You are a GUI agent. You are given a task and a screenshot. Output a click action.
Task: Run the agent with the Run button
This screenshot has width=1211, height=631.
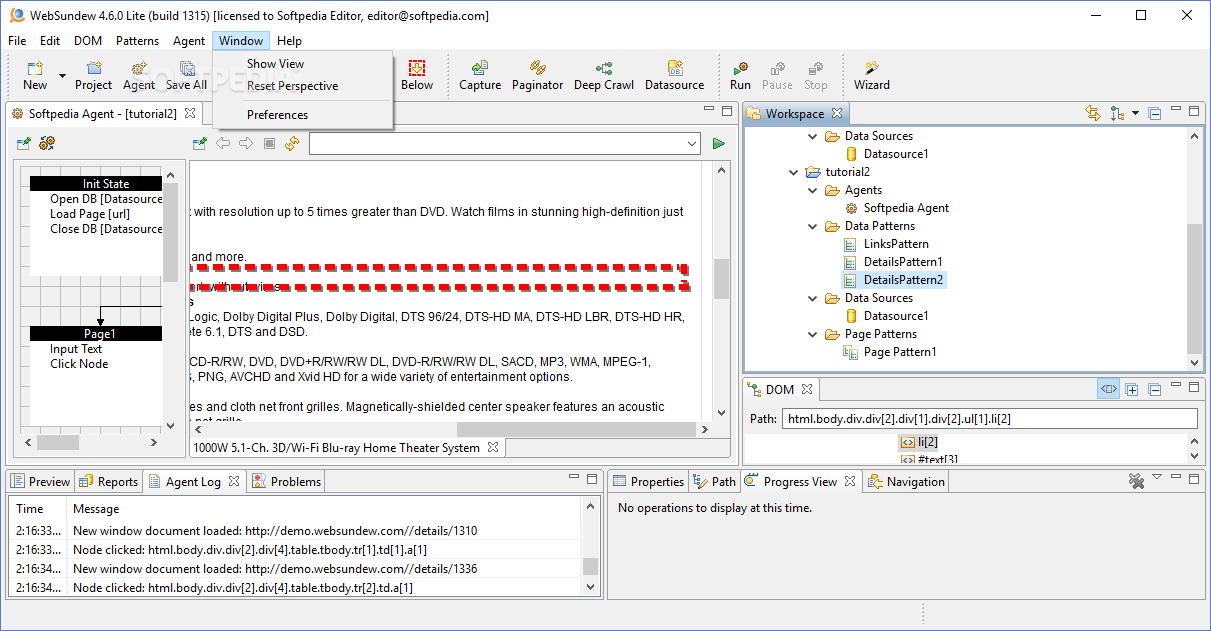coord(740,75)
